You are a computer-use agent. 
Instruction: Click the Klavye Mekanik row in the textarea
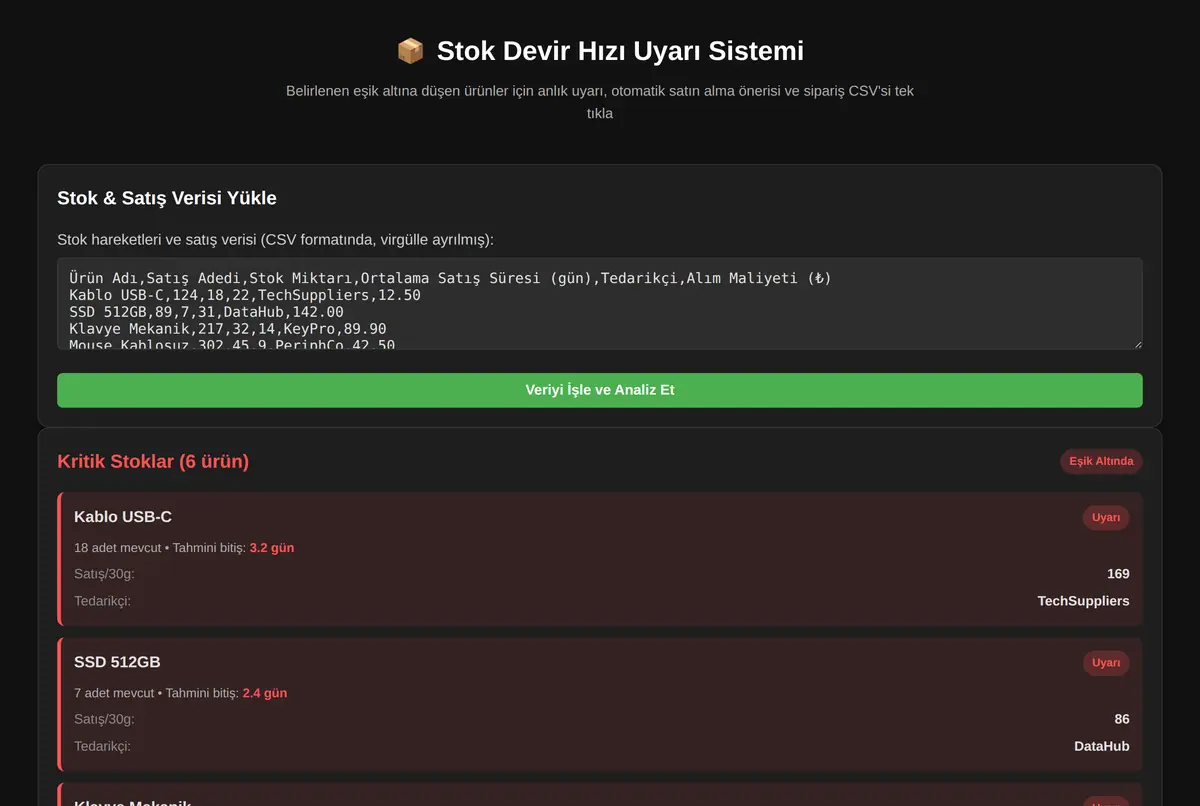pos(228,329)
